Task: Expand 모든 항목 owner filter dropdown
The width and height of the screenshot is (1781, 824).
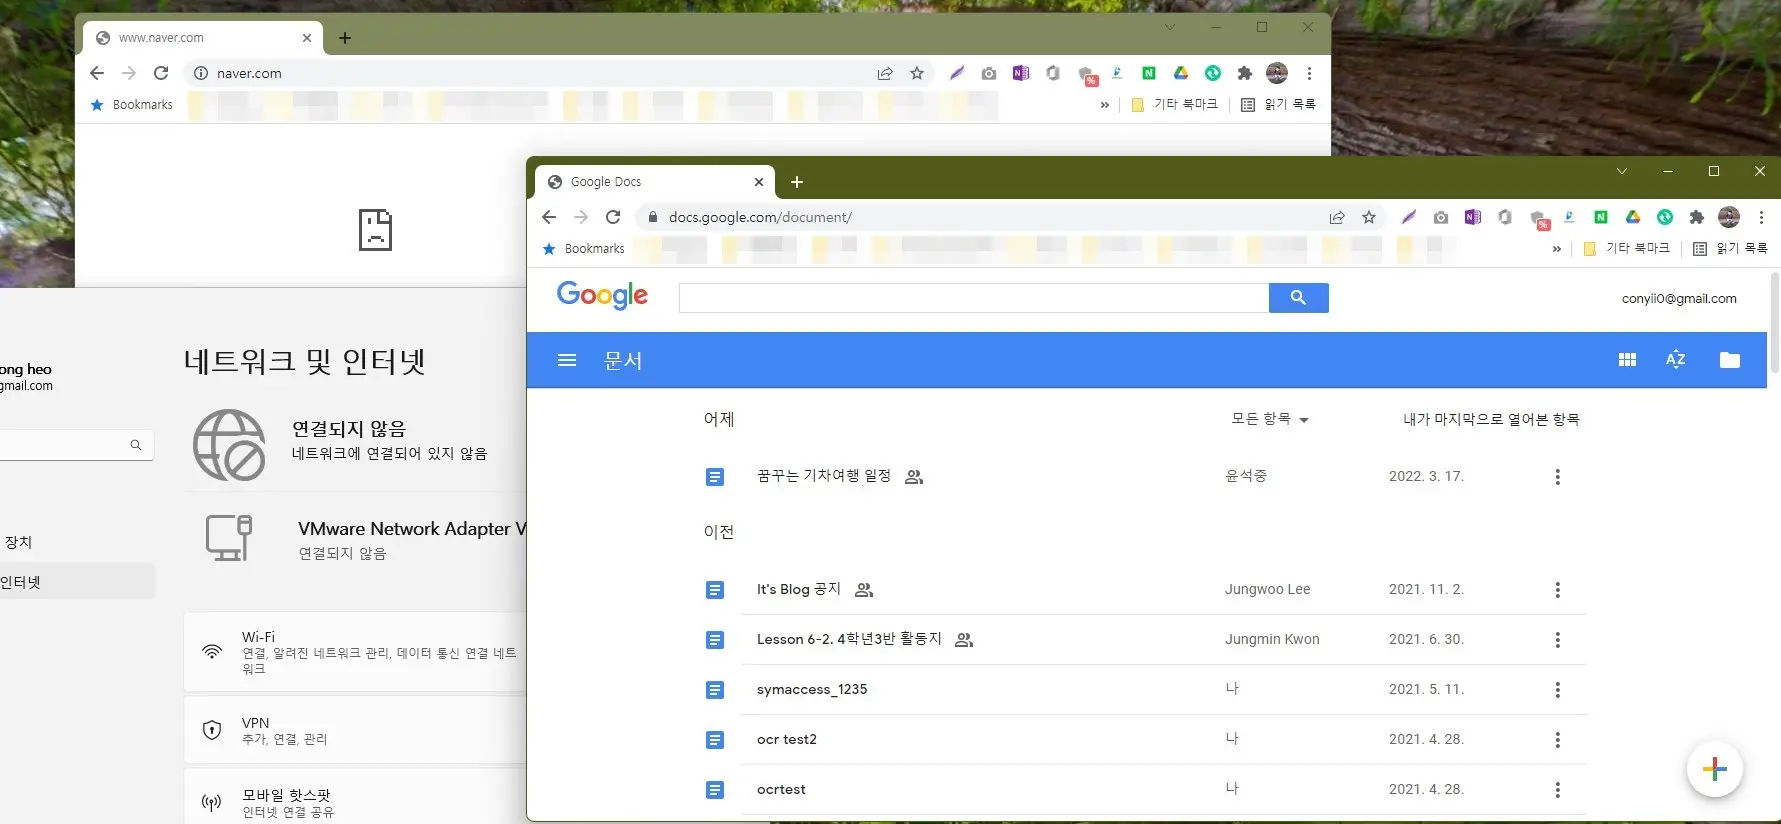Action: (1270, 420)
